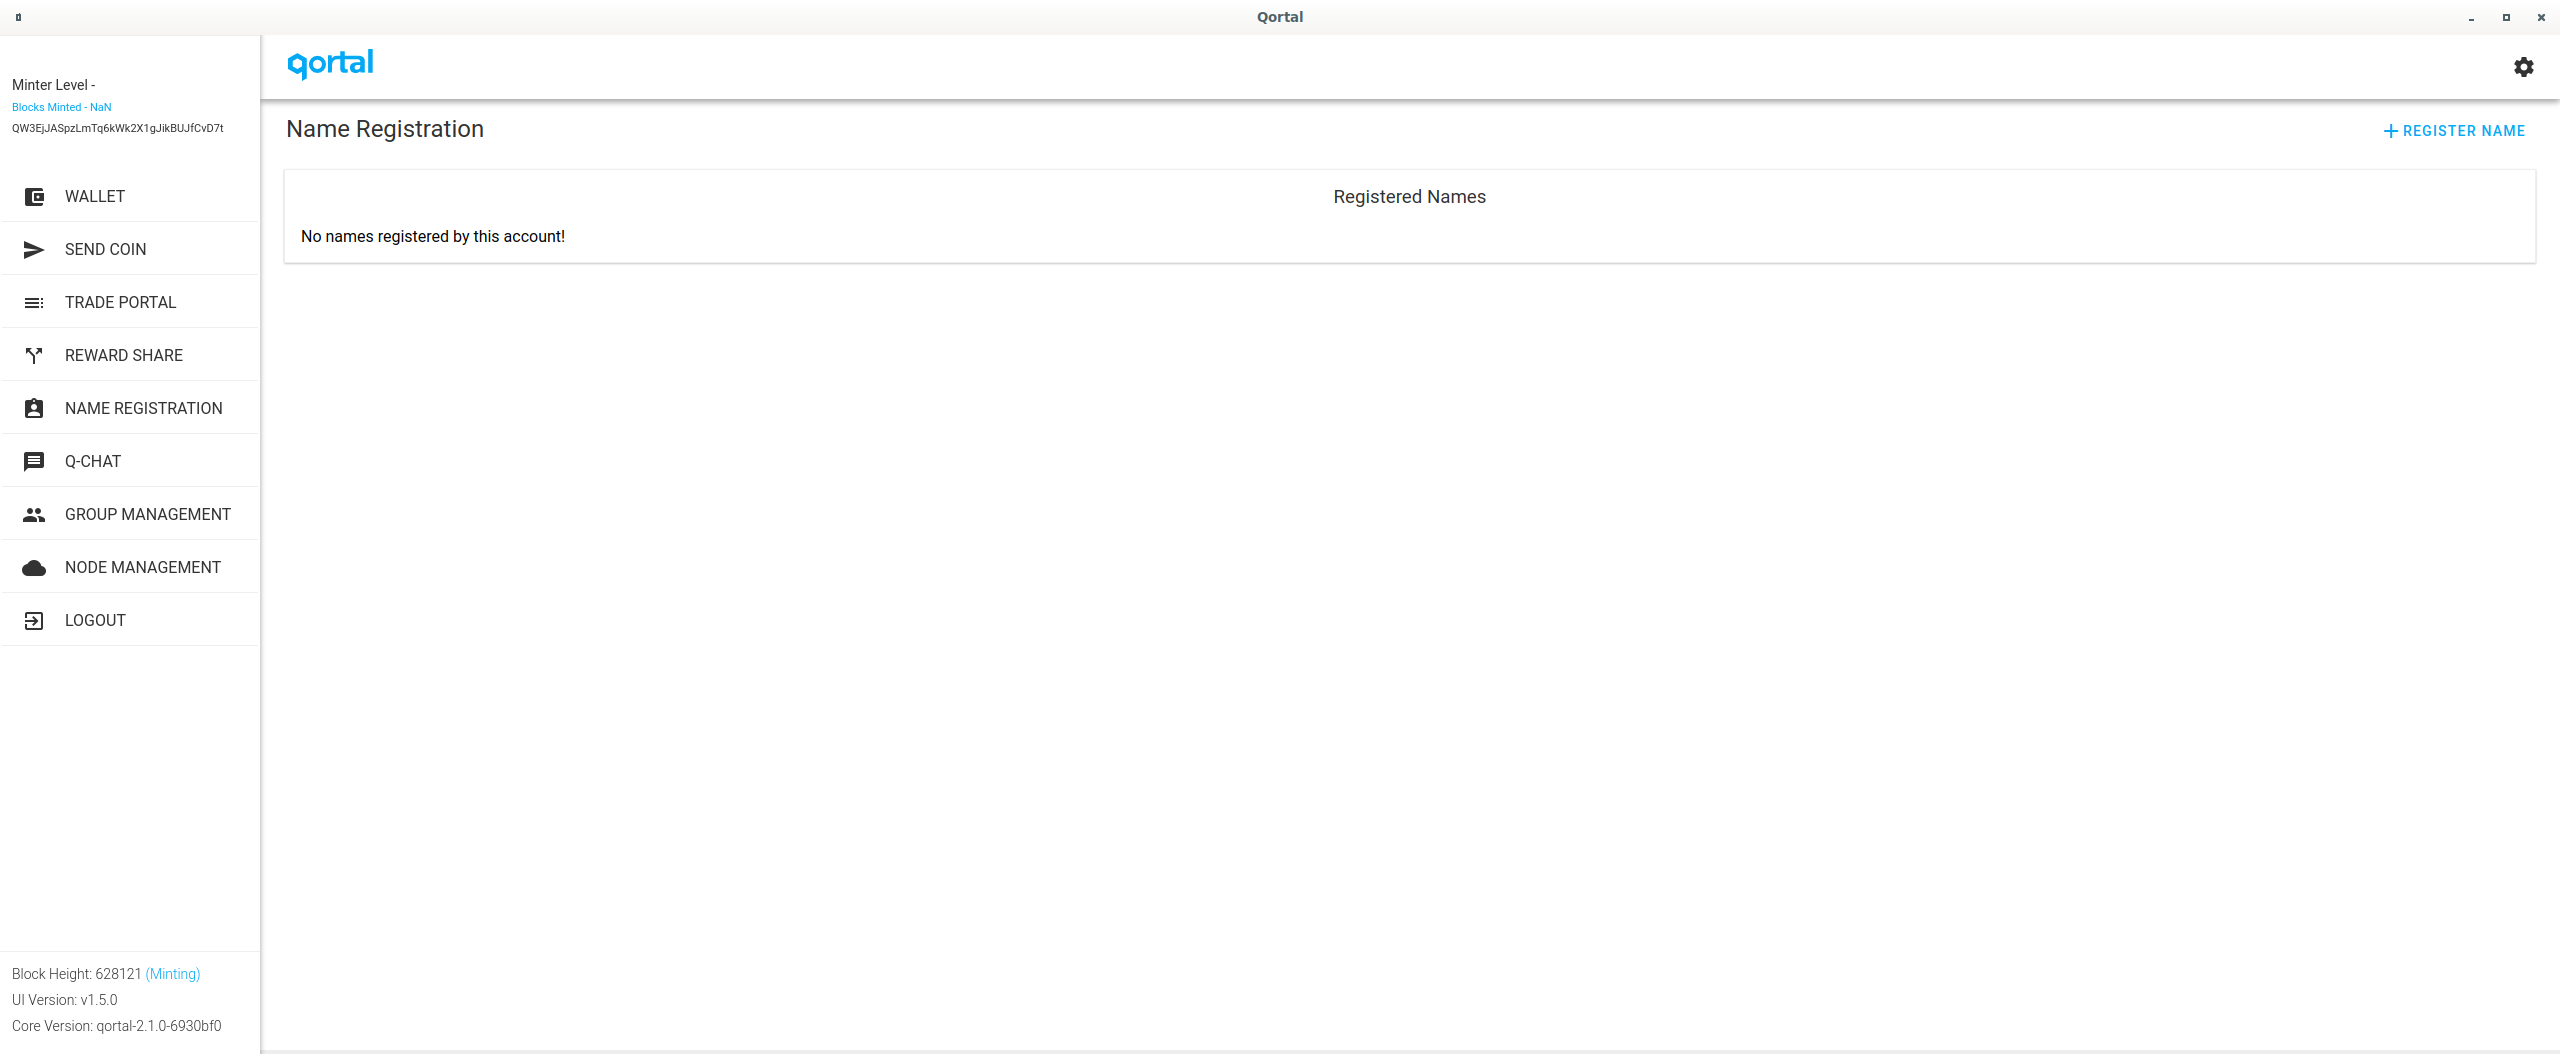Click the Logout exit icon
Viewport: 2560px width, 1054px height.
pos(34,621)
